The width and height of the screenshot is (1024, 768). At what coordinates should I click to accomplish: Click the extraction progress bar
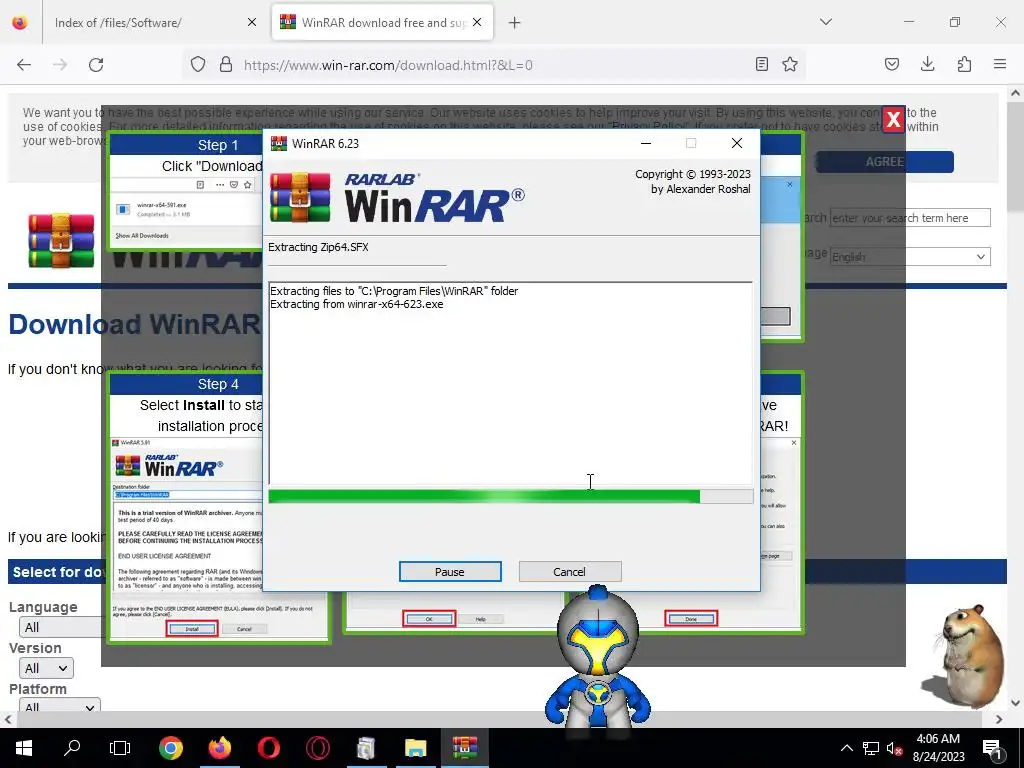click(x=511, y=497)
